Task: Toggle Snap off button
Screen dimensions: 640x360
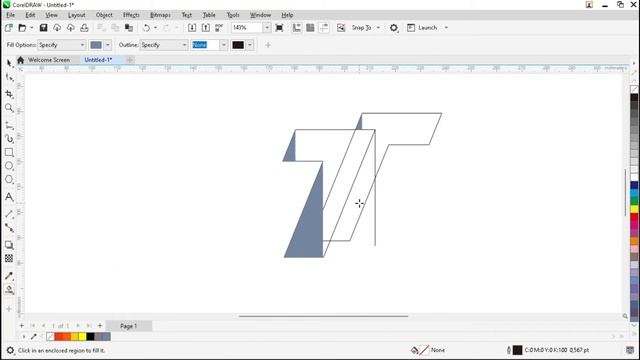Action: coord(341,28)
